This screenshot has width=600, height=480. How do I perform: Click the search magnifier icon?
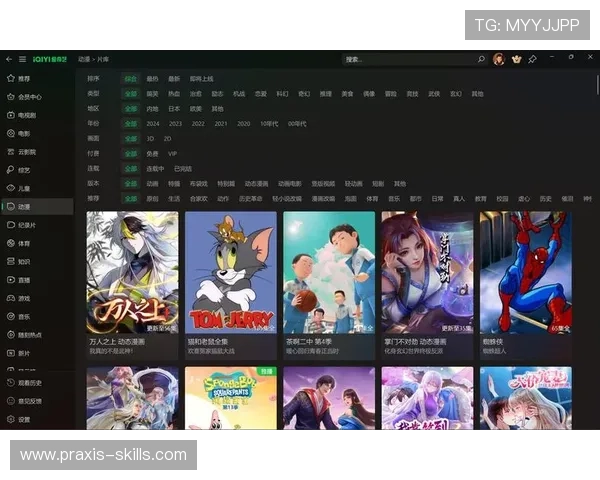(481, 60)
